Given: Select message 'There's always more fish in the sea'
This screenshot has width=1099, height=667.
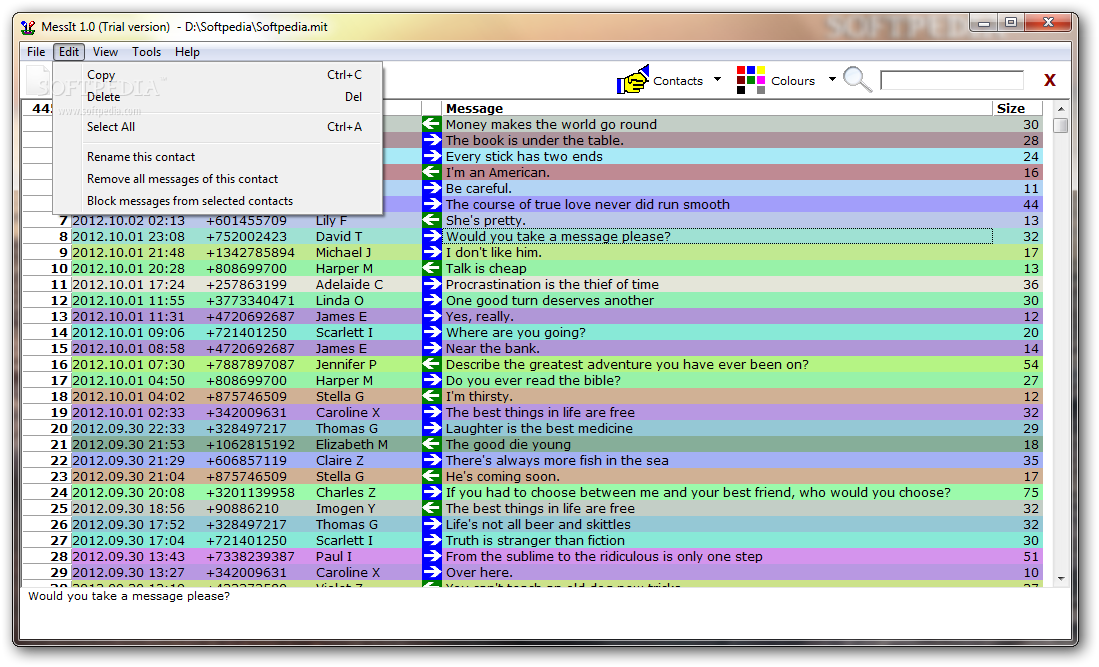Looking at the screenshot, I should (557, 460).
